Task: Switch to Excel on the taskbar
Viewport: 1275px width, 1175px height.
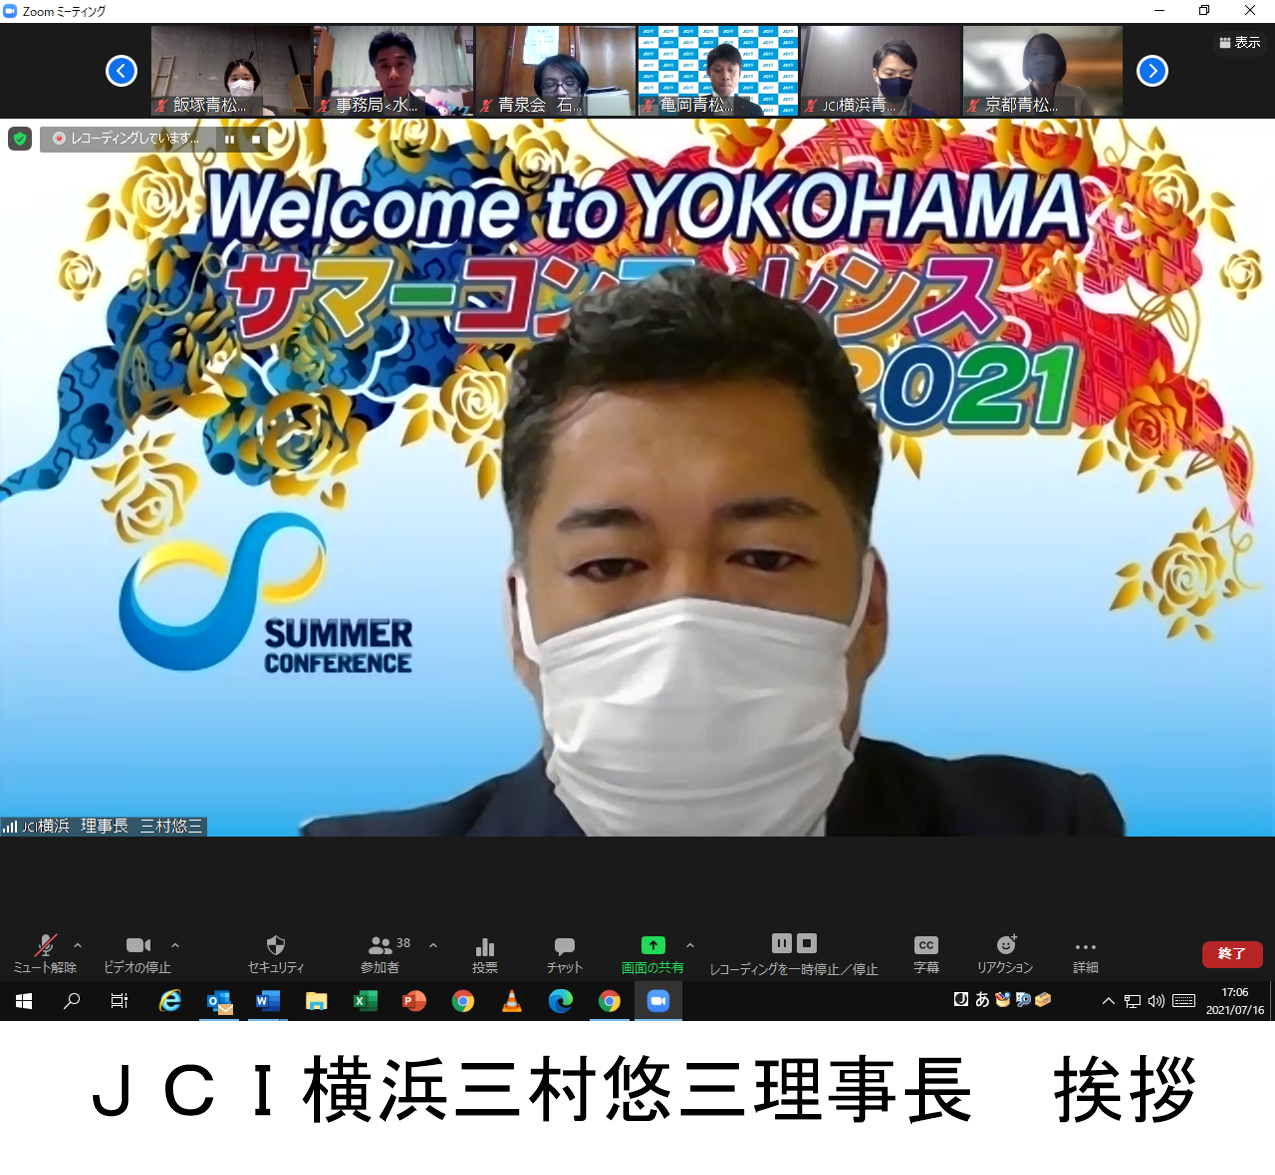Action: coord(365,1001)
